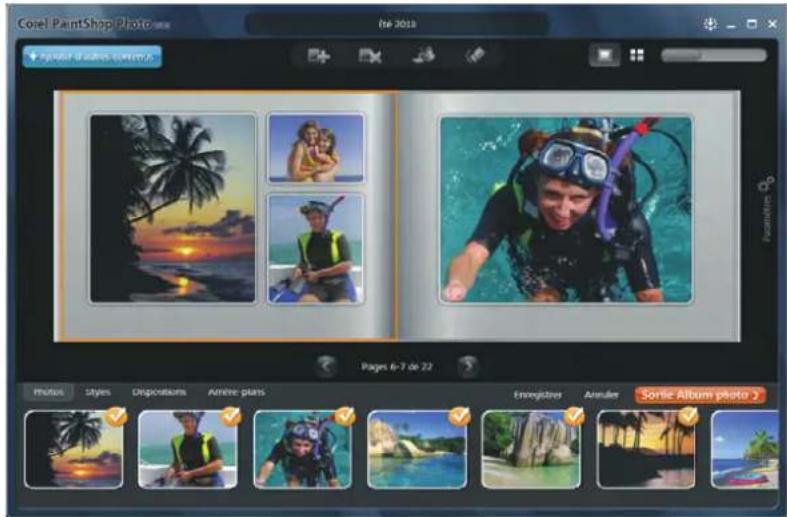Click the large sunset photo on left page

click(173, 208)
